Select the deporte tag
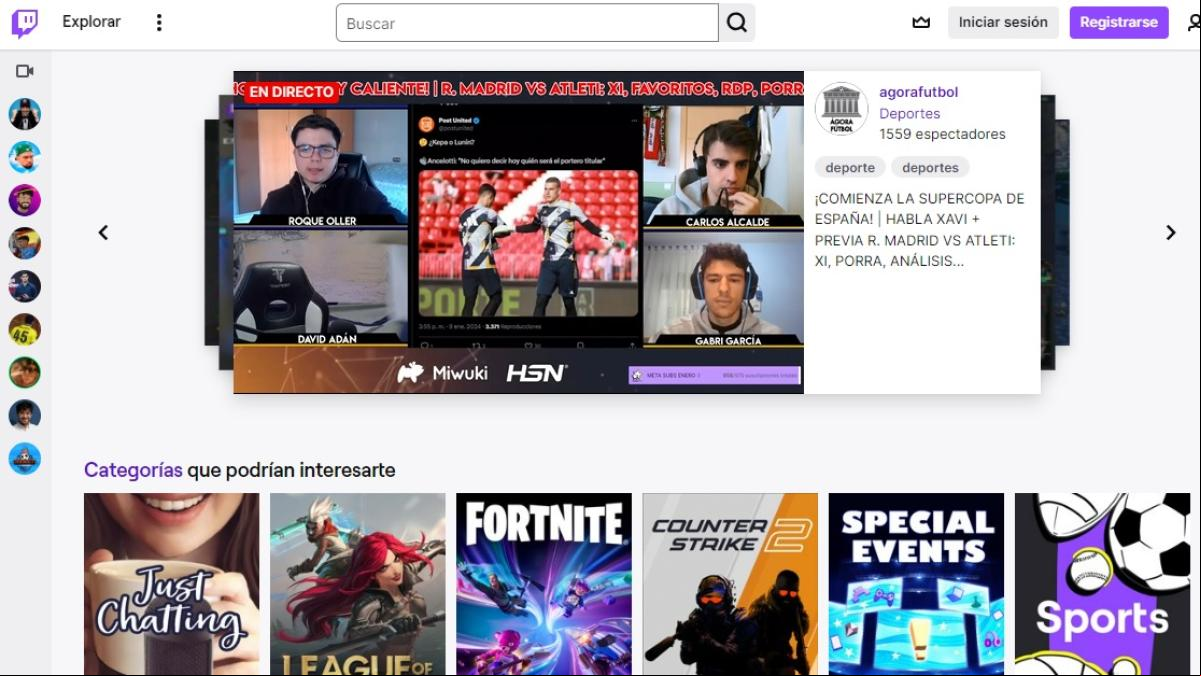The width and height of the screenshot is (1201, 676). tap(850, 167)
